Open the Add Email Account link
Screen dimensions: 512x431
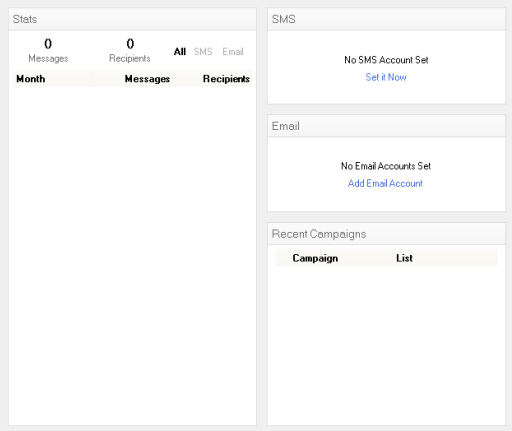pyautogui.click(x=385, y=183)
